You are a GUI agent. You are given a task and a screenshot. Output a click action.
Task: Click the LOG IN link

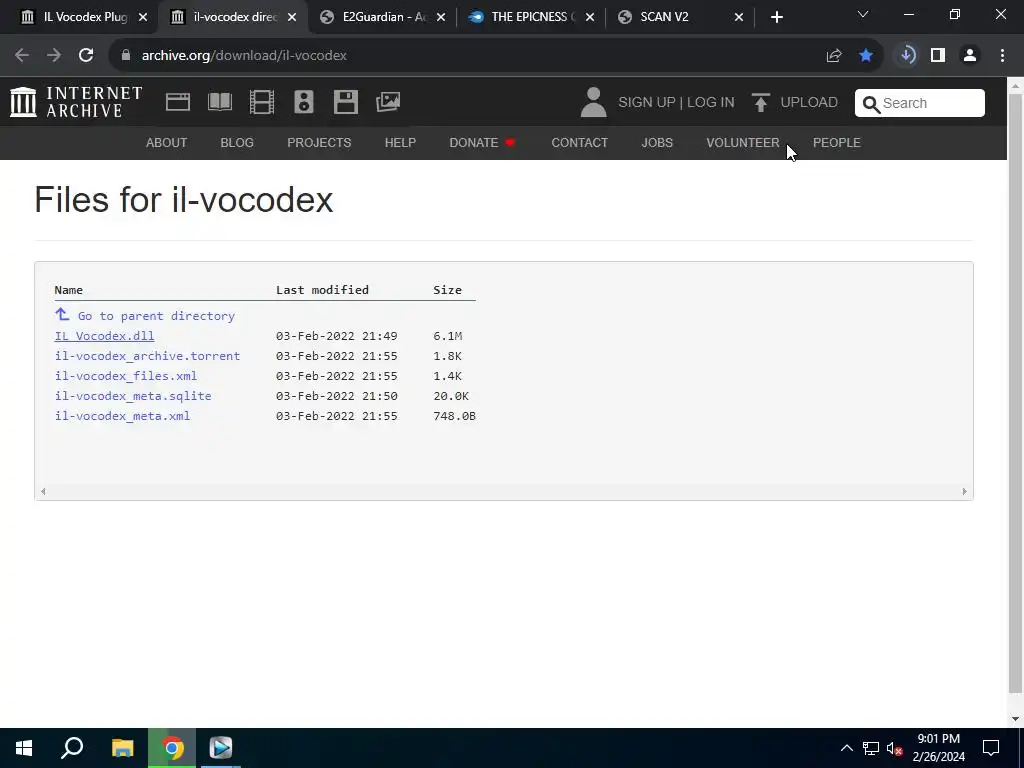(x=711, y=103)
